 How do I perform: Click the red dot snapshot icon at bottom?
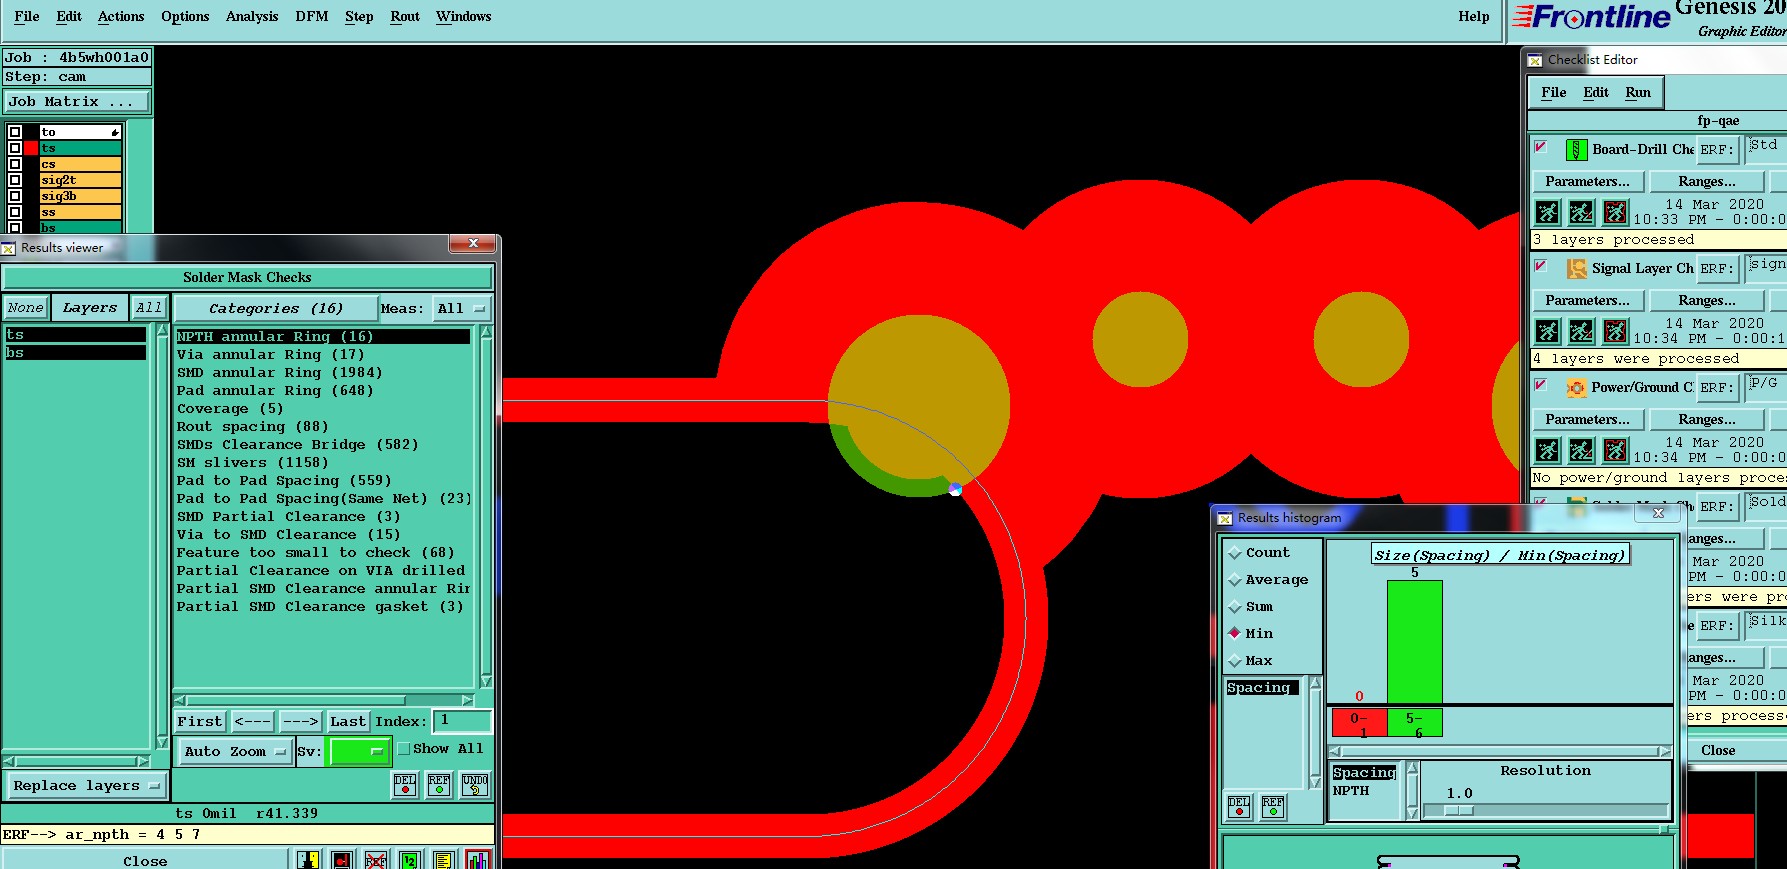(x=342, y=860)
